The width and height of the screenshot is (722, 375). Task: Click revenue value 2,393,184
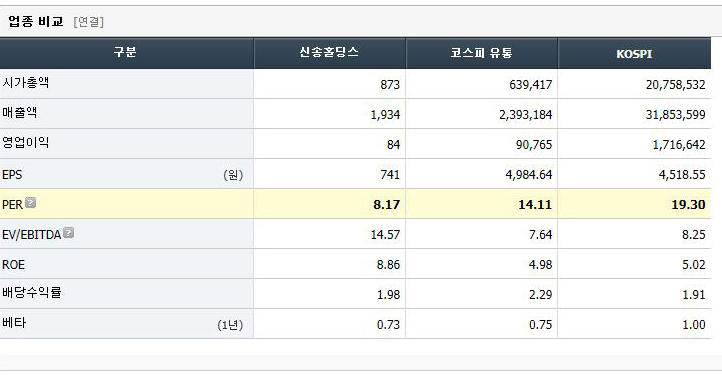tap(526, 115)
